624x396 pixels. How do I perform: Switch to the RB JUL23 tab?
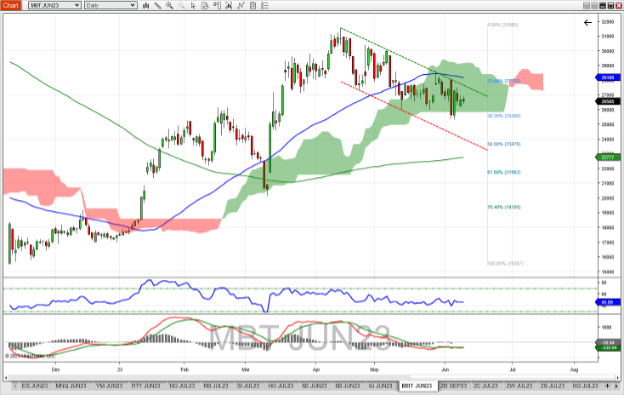pos(216,386)
